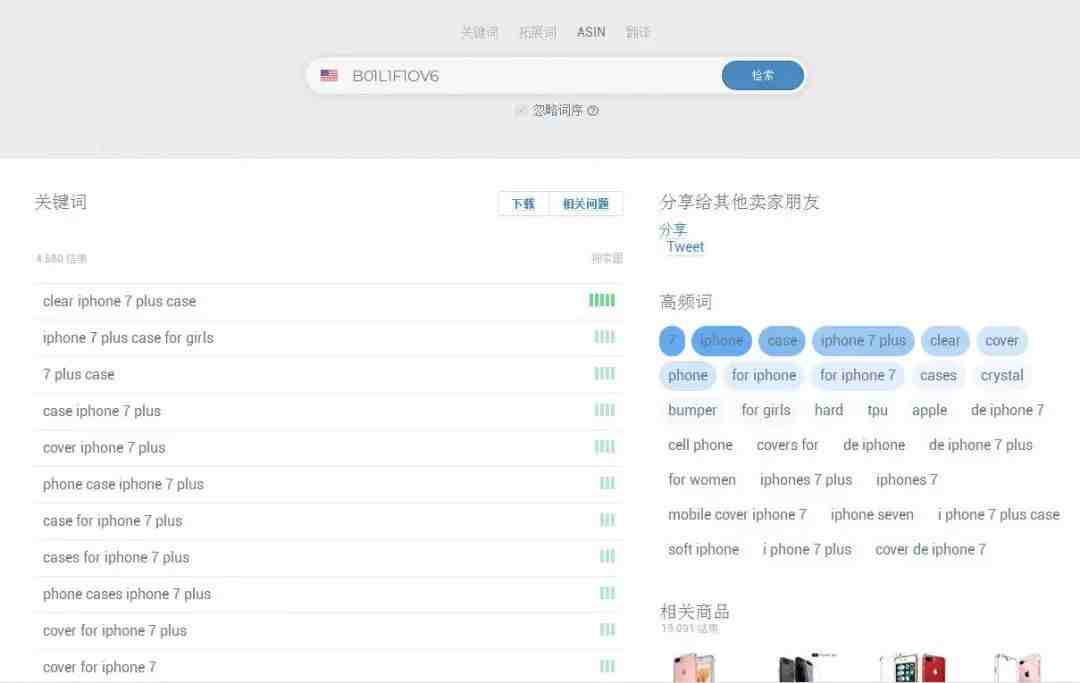This screenshot has height=683, width=1080.
Task: Open the rightmost related product thumbnail
Action: (1017, 667)
